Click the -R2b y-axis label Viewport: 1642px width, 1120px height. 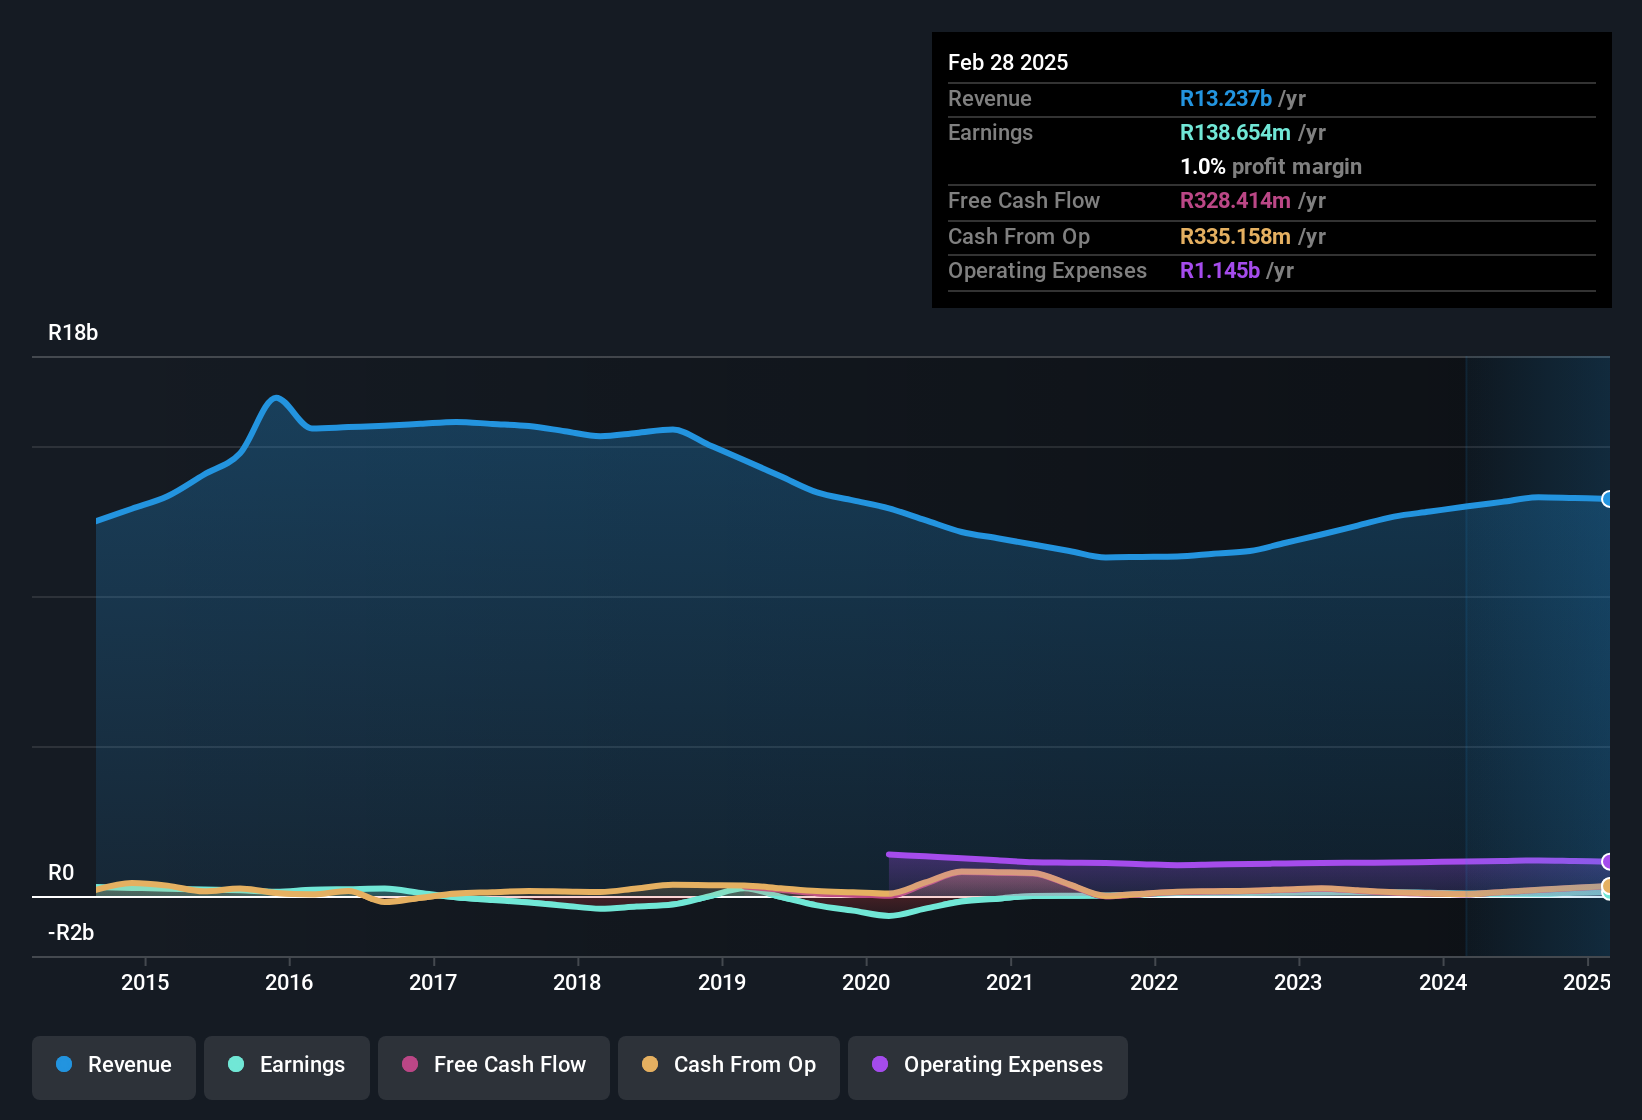click(71, 933)
